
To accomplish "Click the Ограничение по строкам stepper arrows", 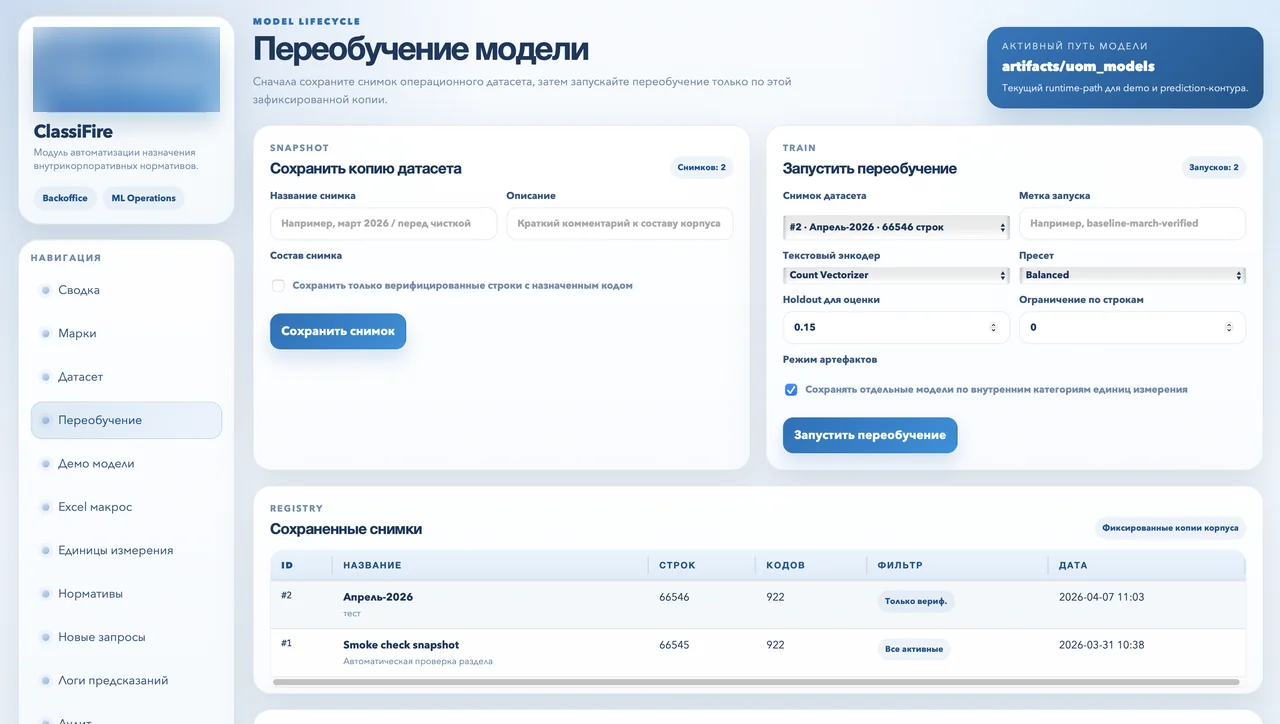I will 1229,327.
